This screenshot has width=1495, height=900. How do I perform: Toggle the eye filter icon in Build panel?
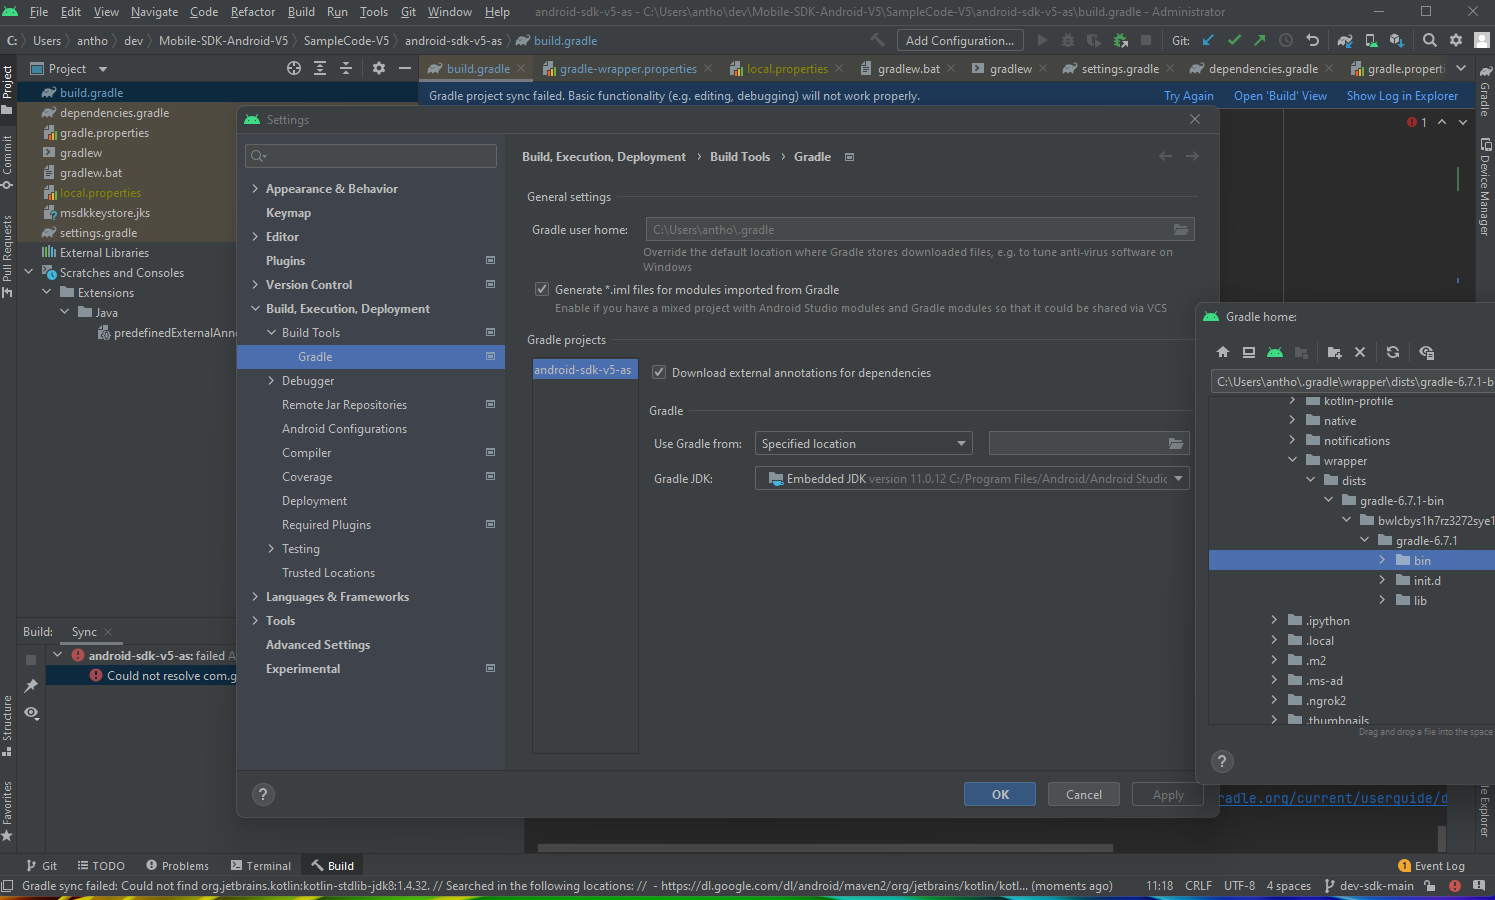tap(31, 713)
